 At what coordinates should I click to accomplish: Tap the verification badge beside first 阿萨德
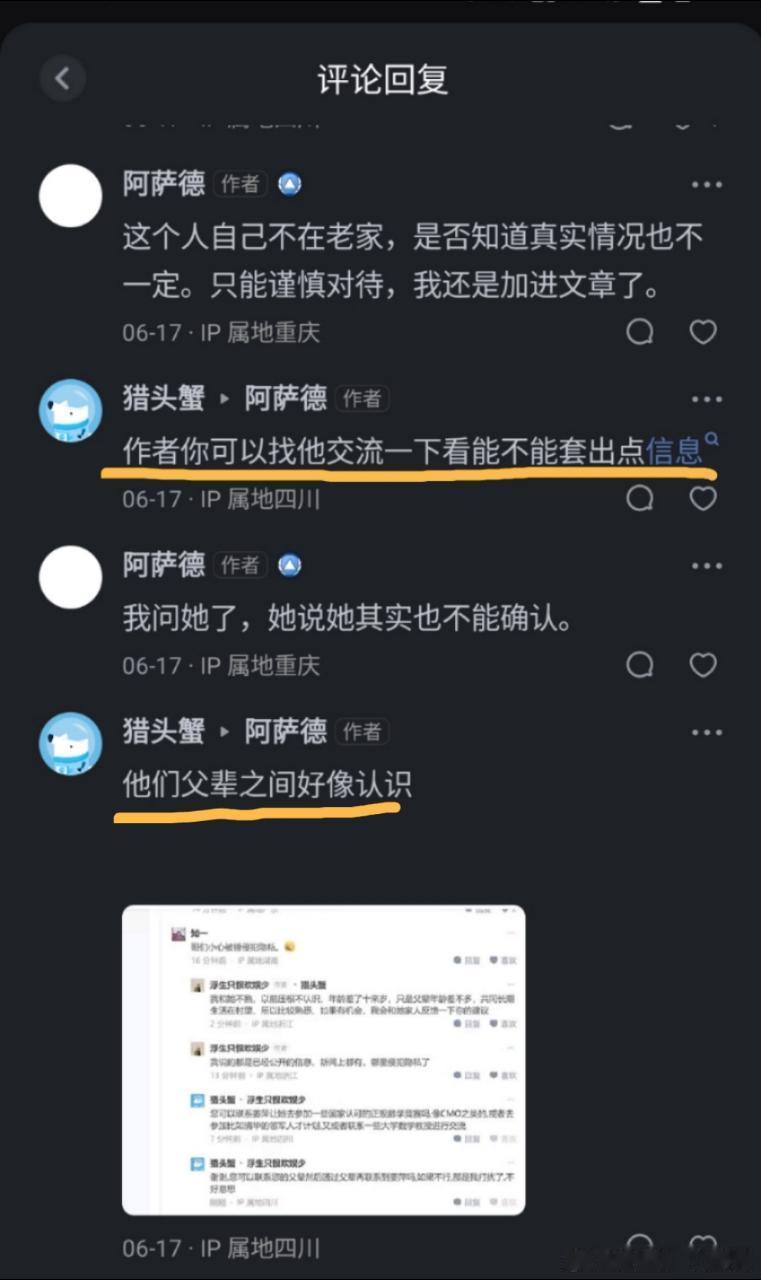[289, 184]
